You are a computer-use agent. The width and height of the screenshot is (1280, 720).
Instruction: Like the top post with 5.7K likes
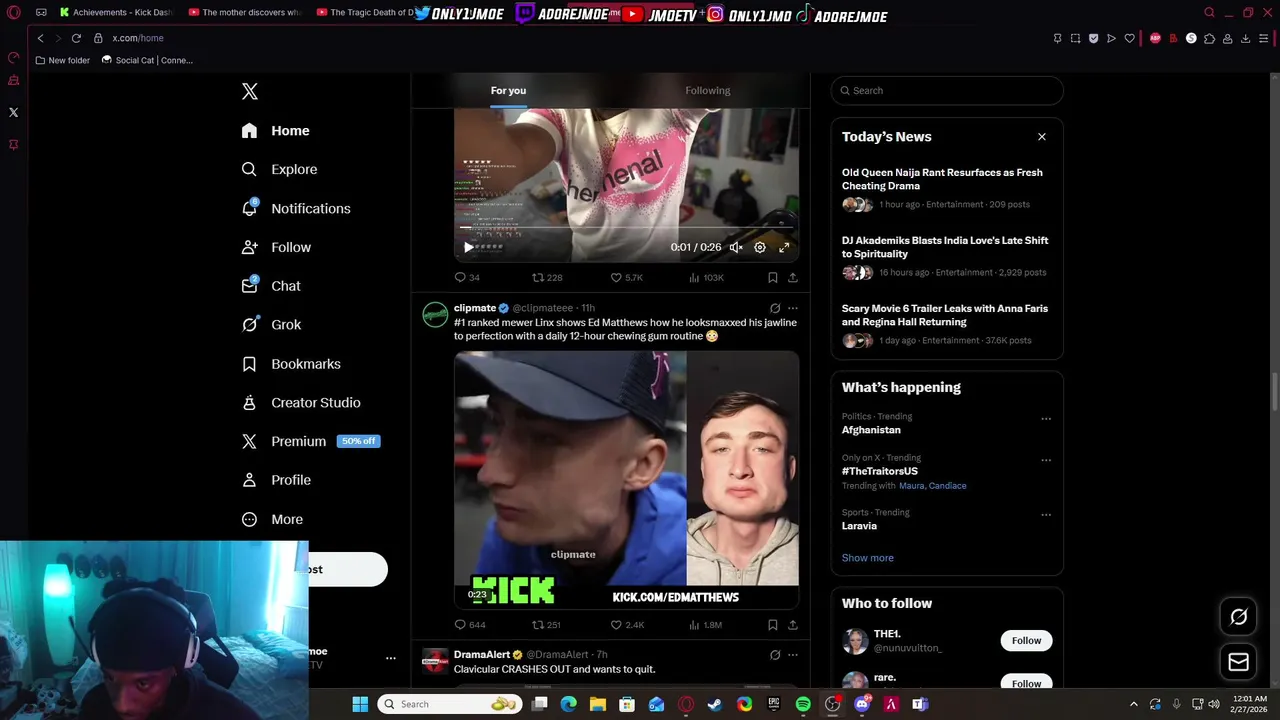pos(626,277)
